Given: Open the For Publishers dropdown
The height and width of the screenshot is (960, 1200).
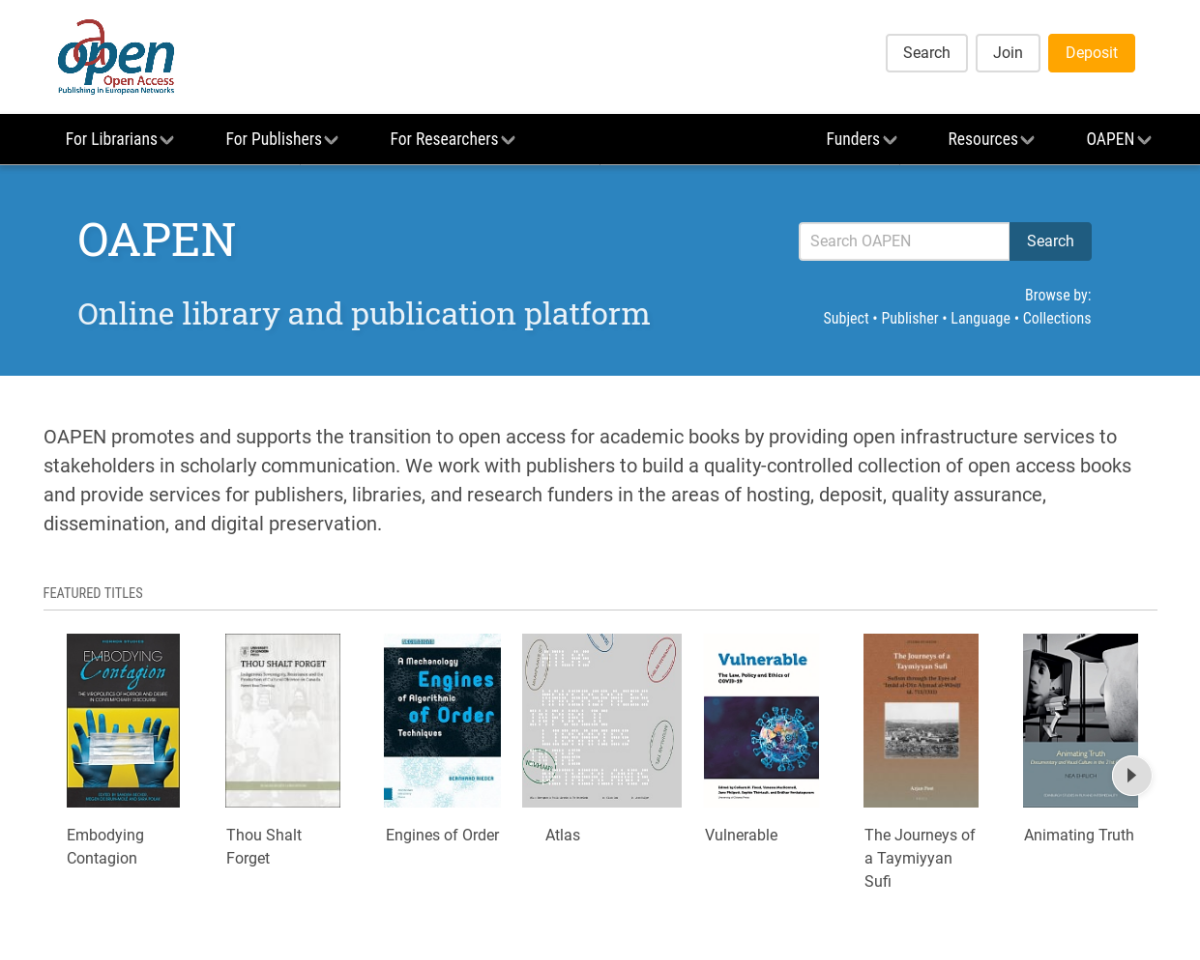Looking at the screenshot, I should pos(281,139).
